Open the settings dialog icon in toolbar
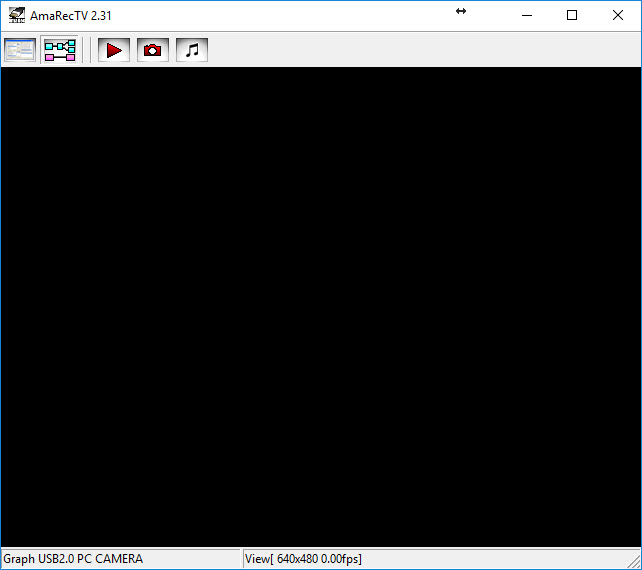This screenshot has width=642, height=570. 20,50
